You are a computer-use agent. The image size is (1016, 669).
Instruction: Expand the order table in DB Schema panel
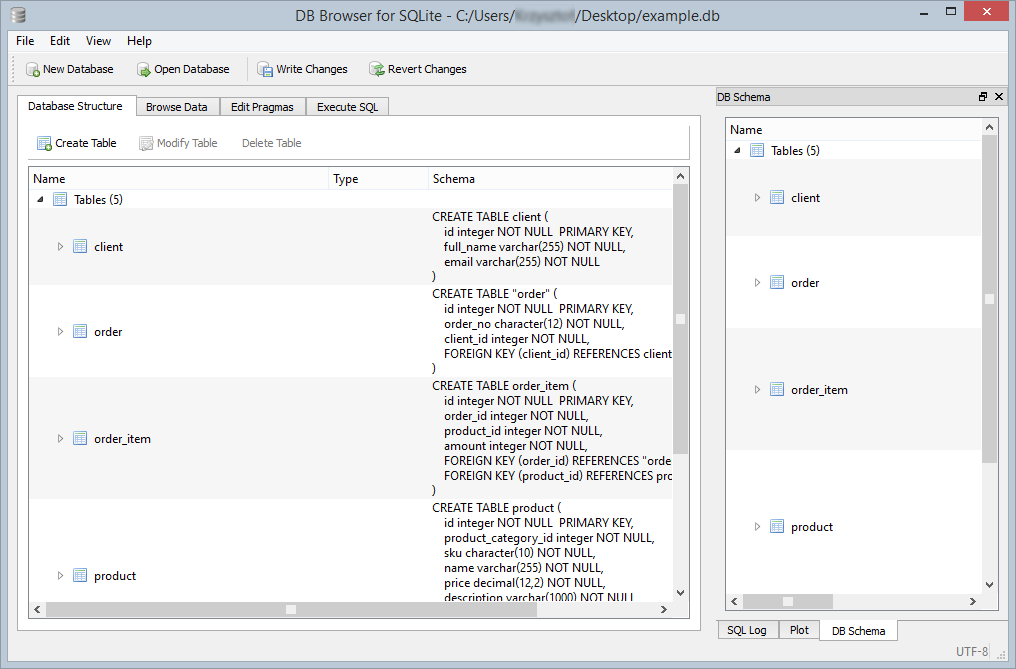(x=757, y=283)
